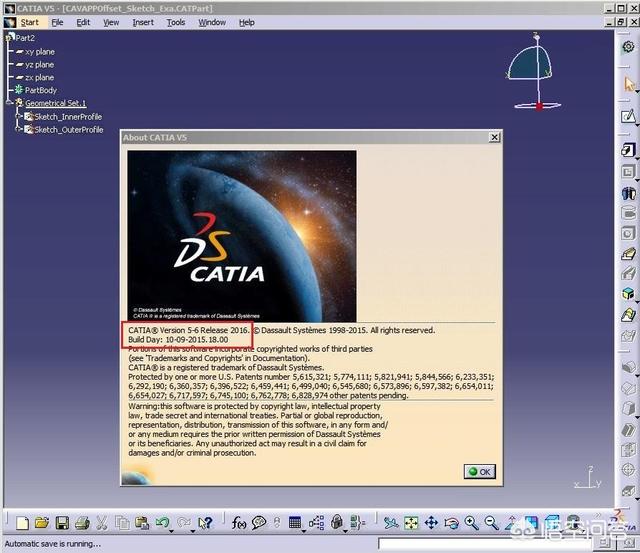Click the What's This help cursor icon
Viewport: 640px width, 553px height.
point(205,523)
